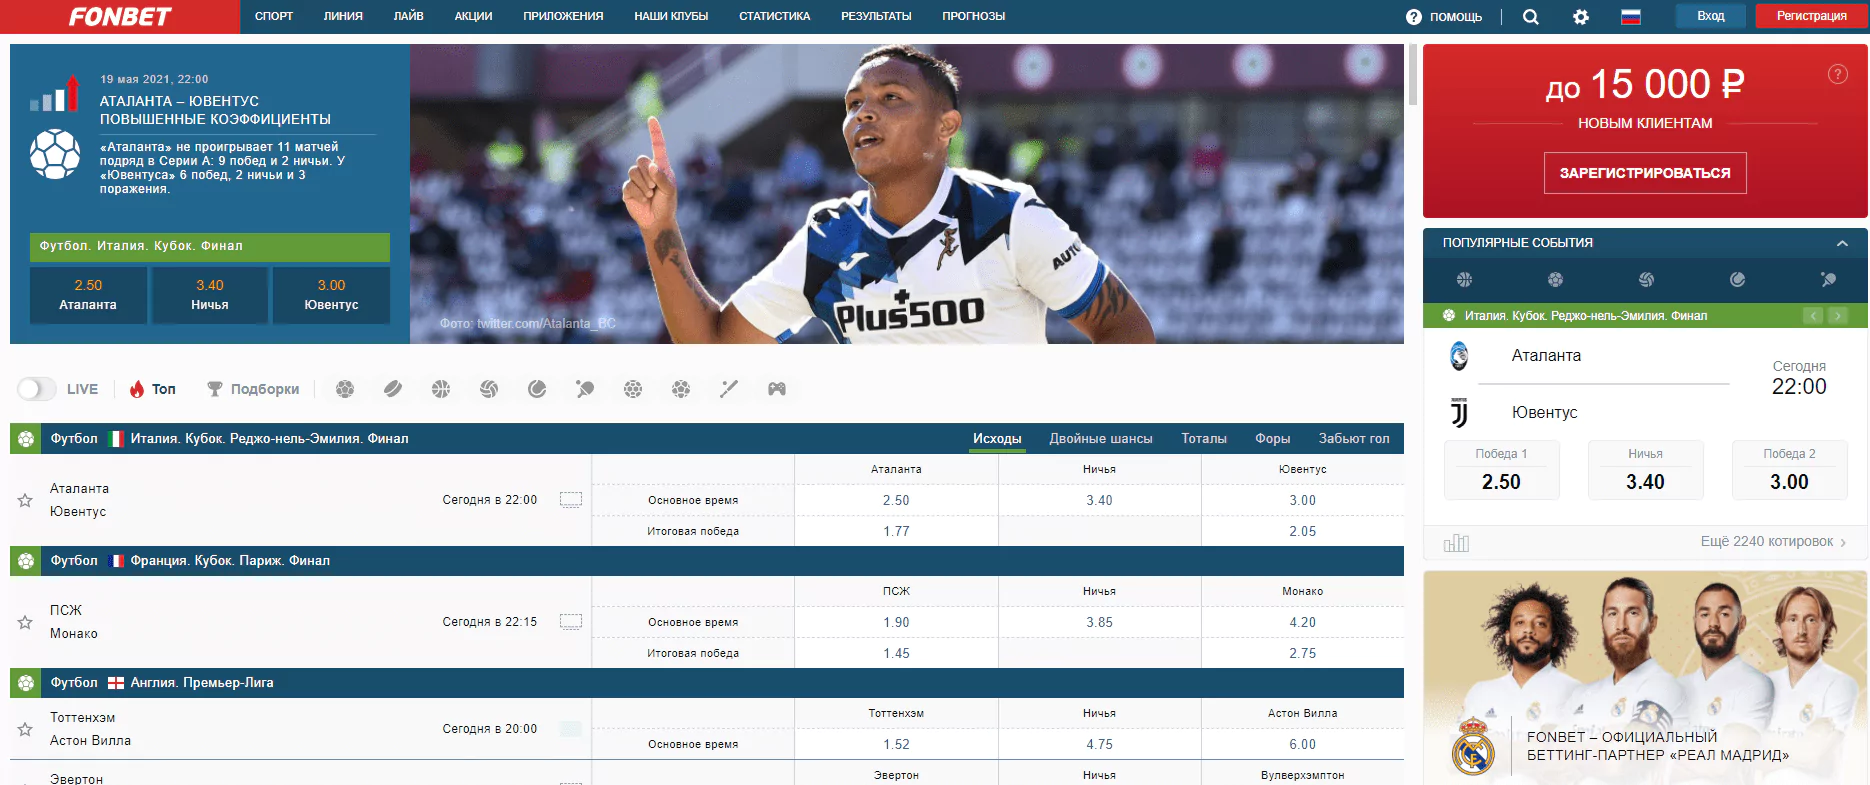The image size is (1870, 785).
Task: Add ПСЖ–Монако match to favorites star
Action: [x=25, y=622]
